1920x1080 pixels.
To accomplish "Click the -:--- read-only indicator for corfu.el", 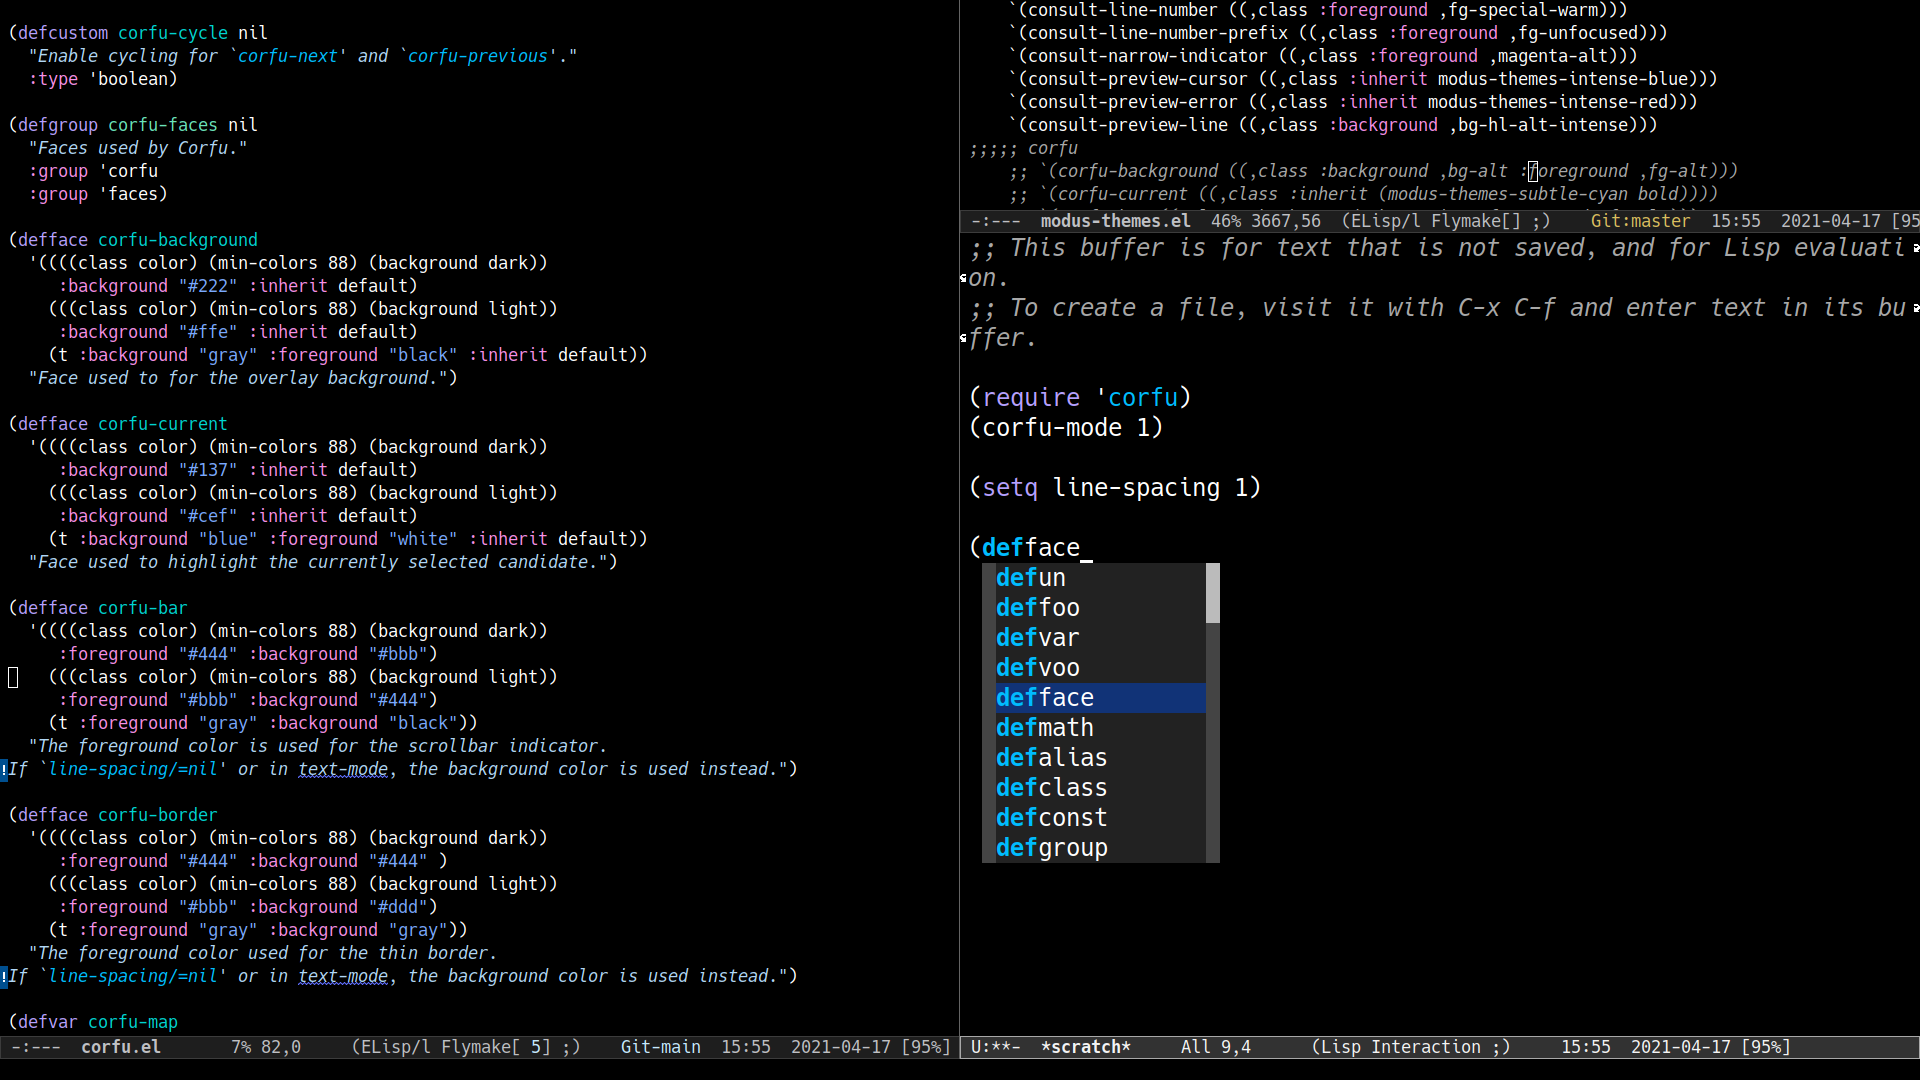I will point(34,1047).
